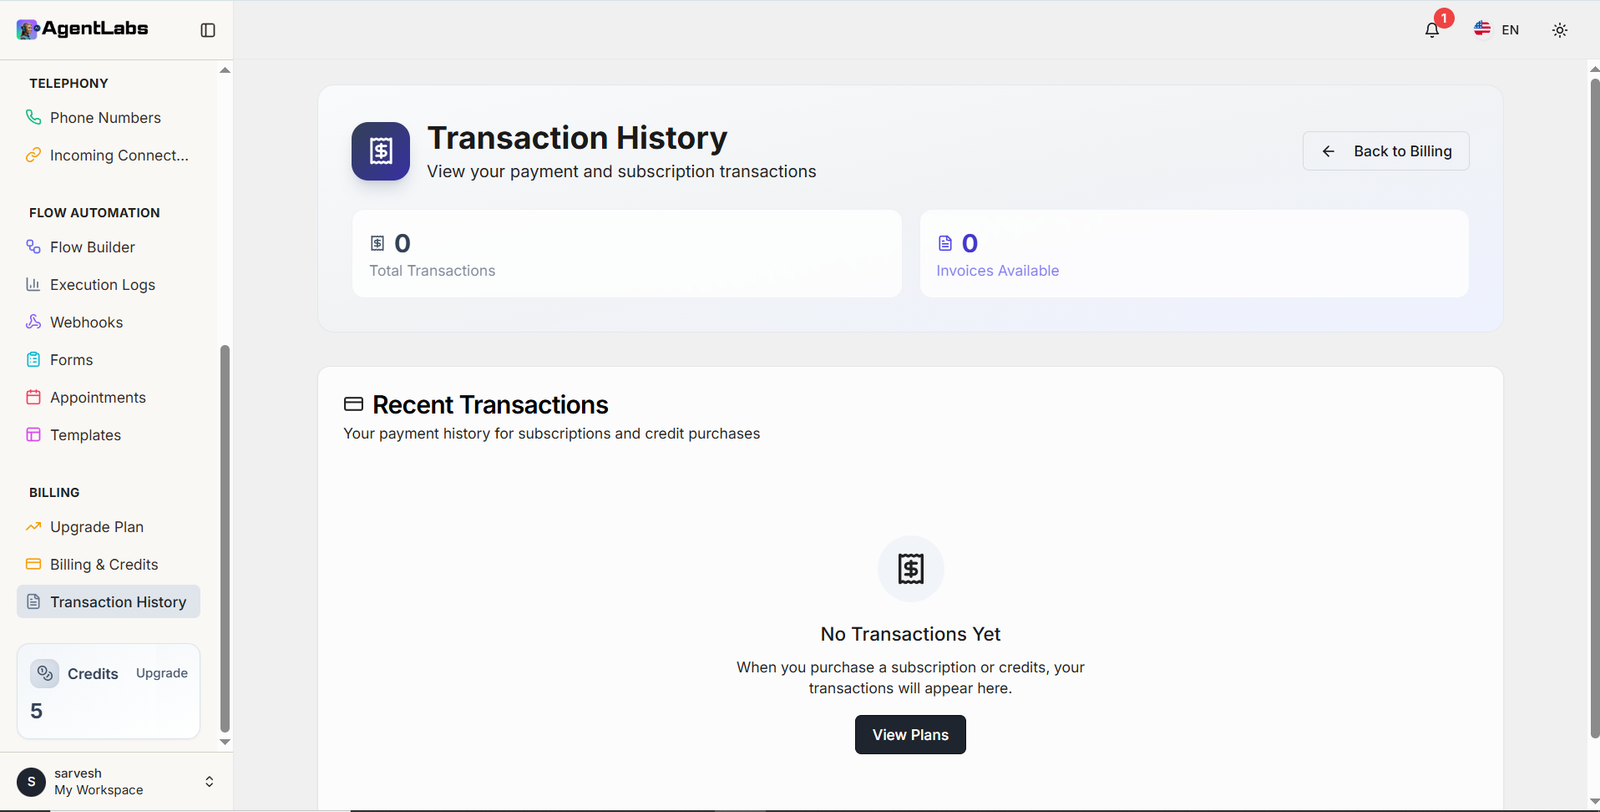Click the credits balance value 5

click(36, 711)
